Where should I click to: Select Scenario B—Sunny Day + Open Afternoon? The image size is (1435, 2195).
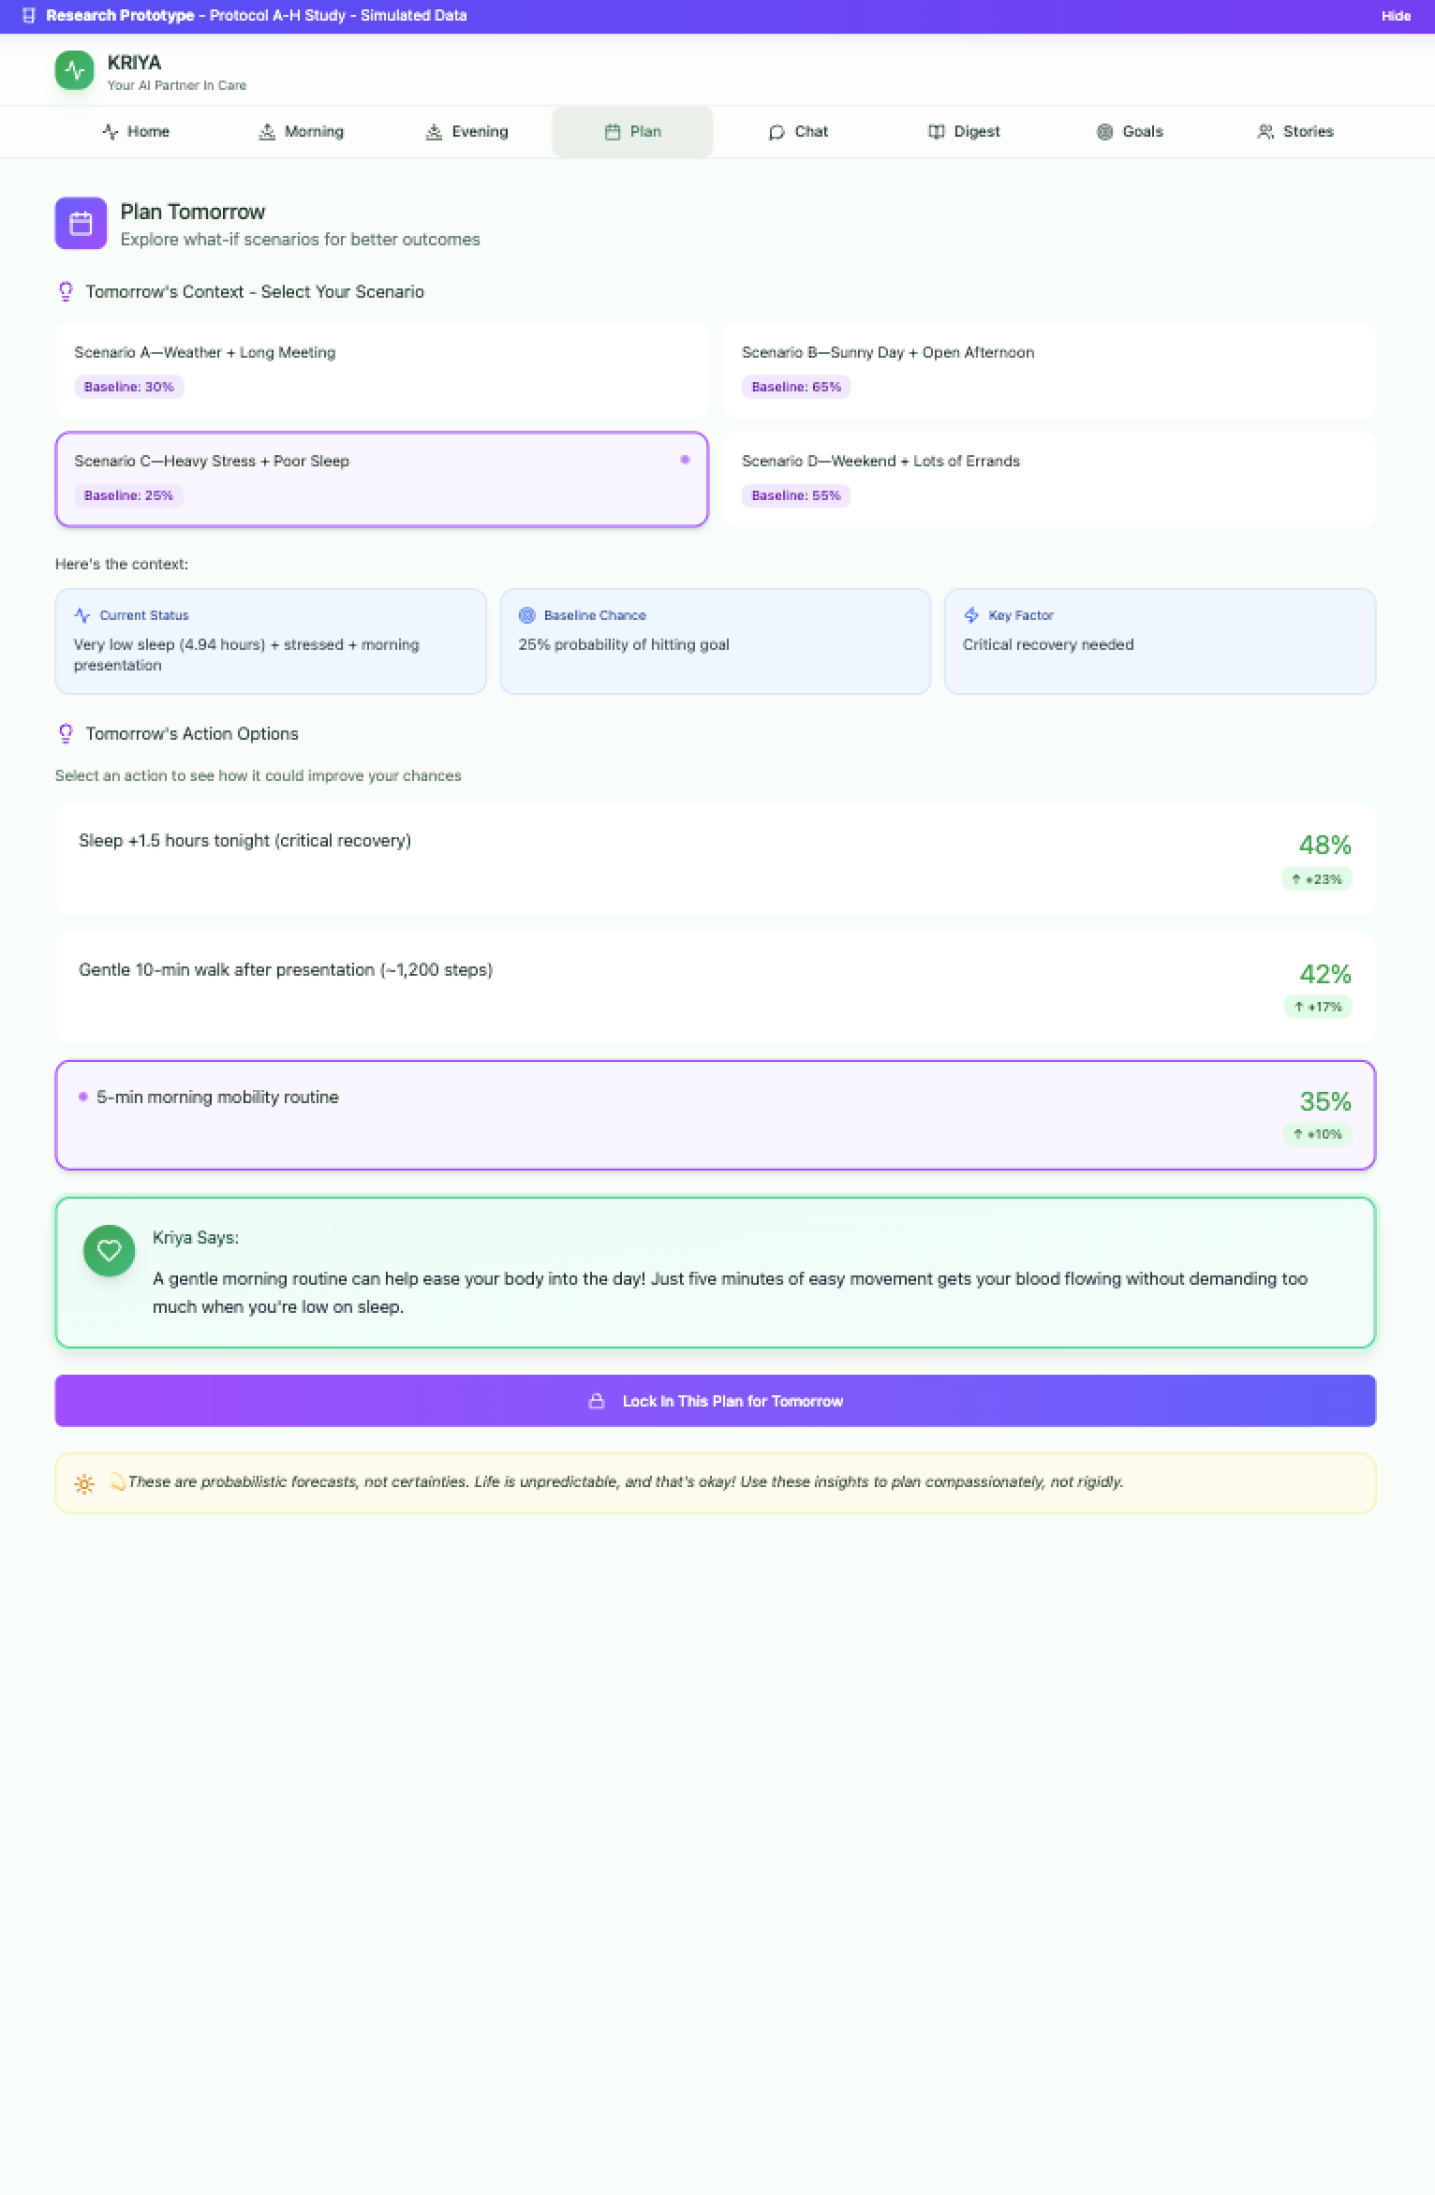click(x=1048, y=370)
